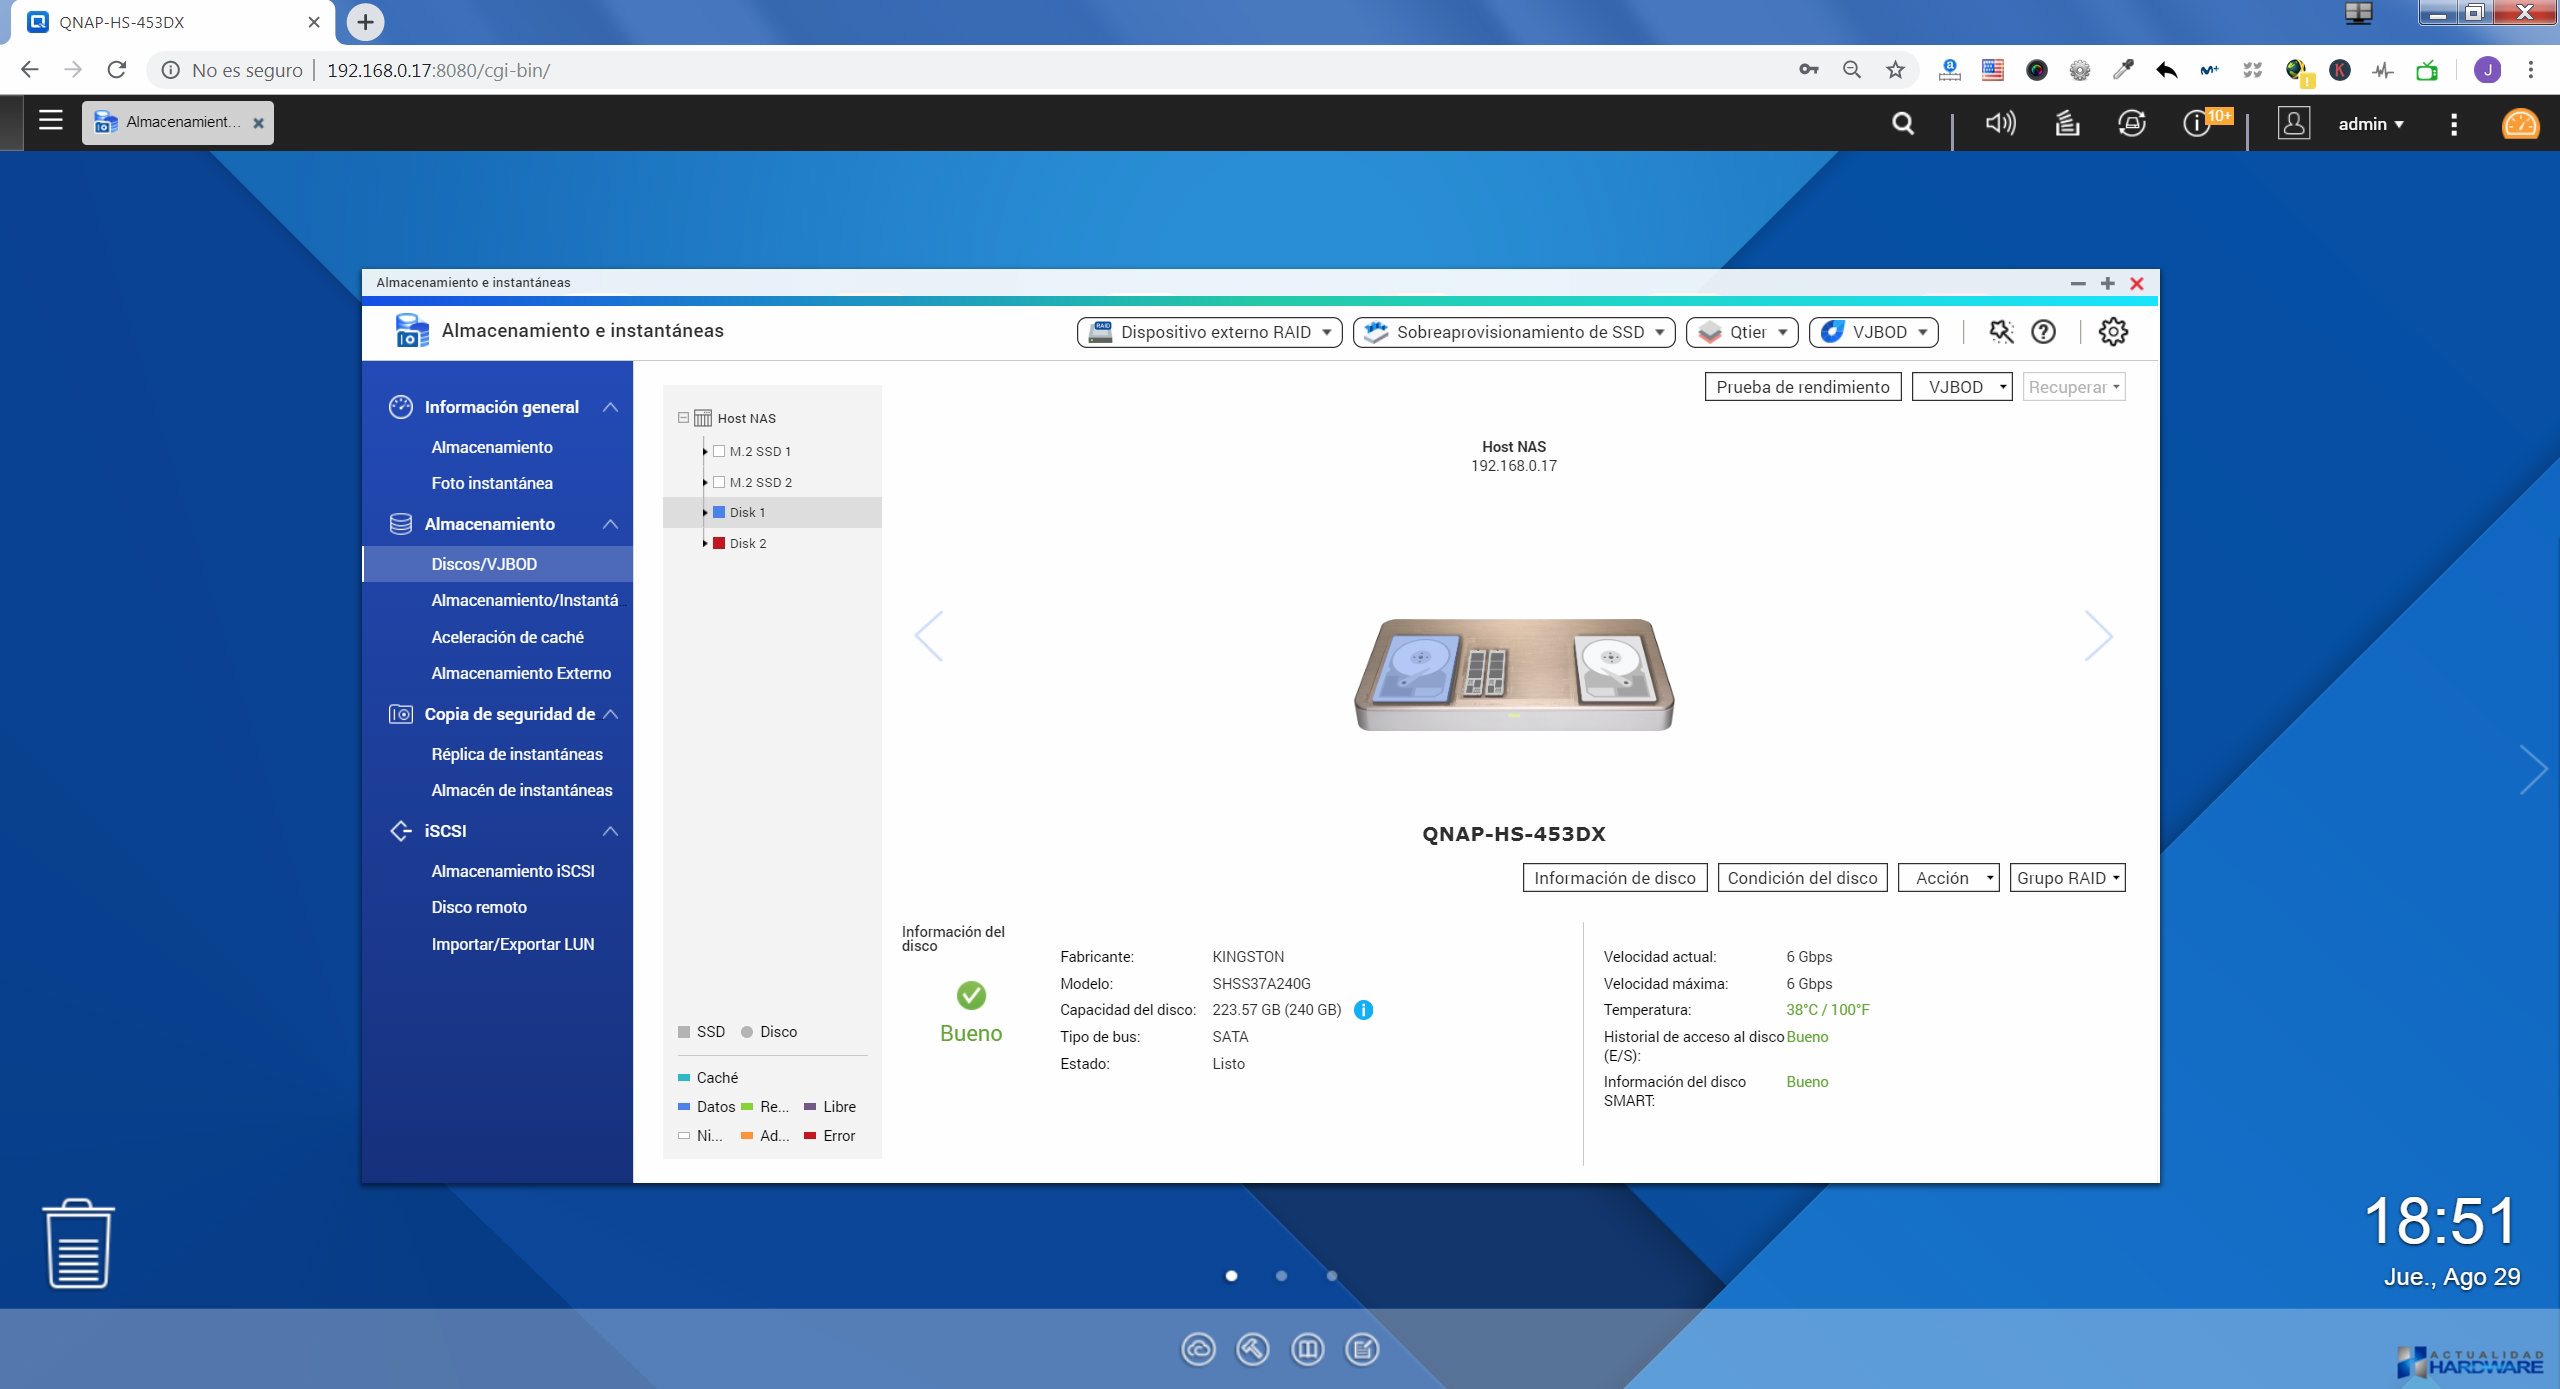Check the M.2 SSD 2 checkbox
This screenshot has height=1389, width=2560.
pyautogui.click(x=719, y=482)
